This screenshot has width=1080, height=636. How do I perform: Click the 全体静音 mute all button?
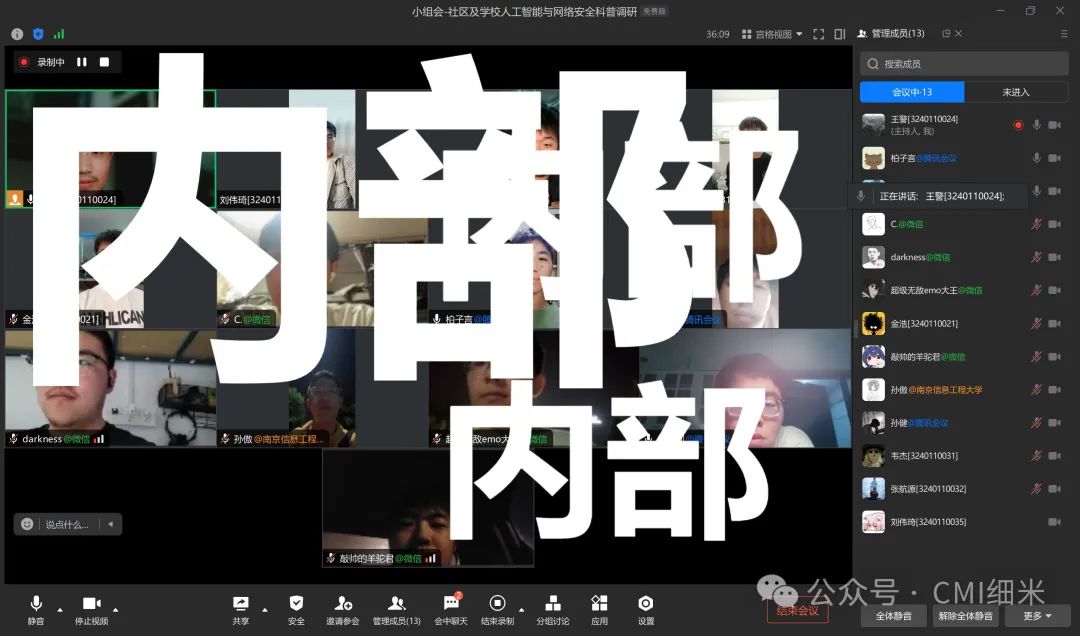tap(893, 615)
